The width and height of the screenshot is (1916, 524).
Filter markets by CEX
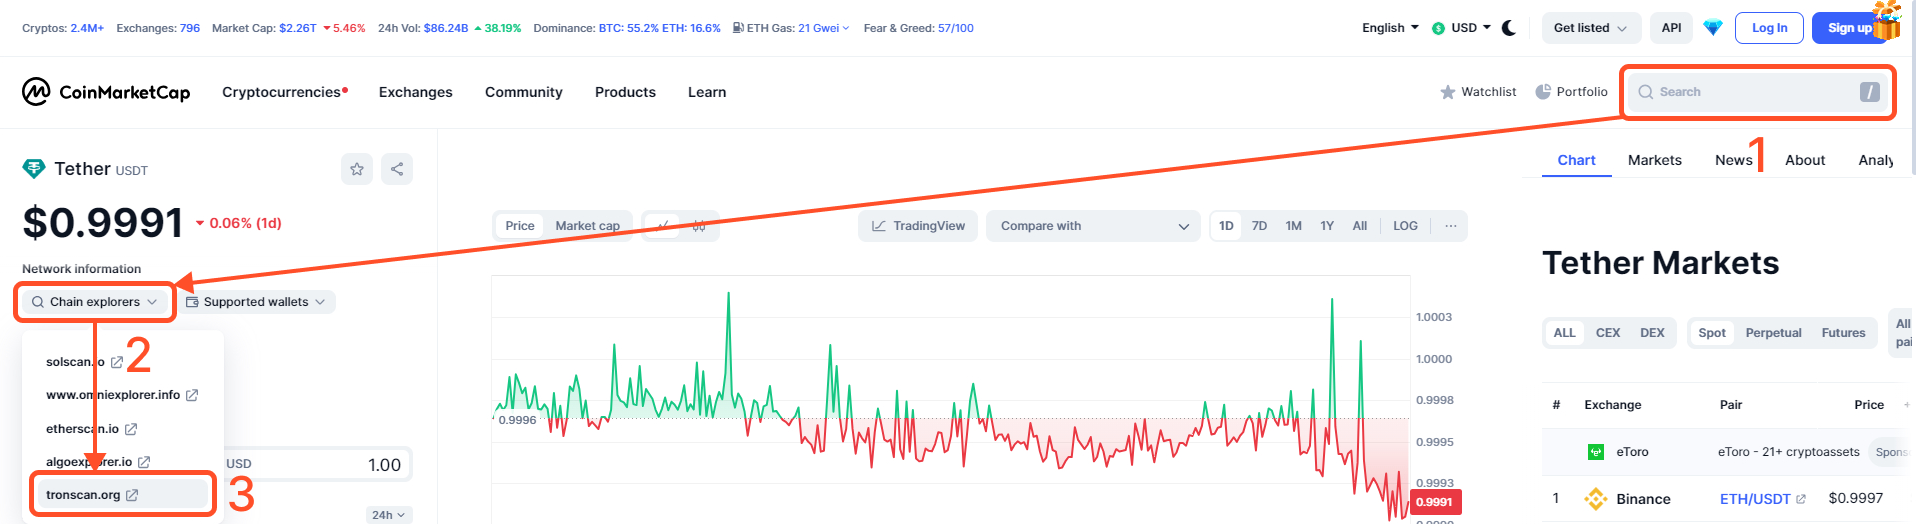point(1608,333)
